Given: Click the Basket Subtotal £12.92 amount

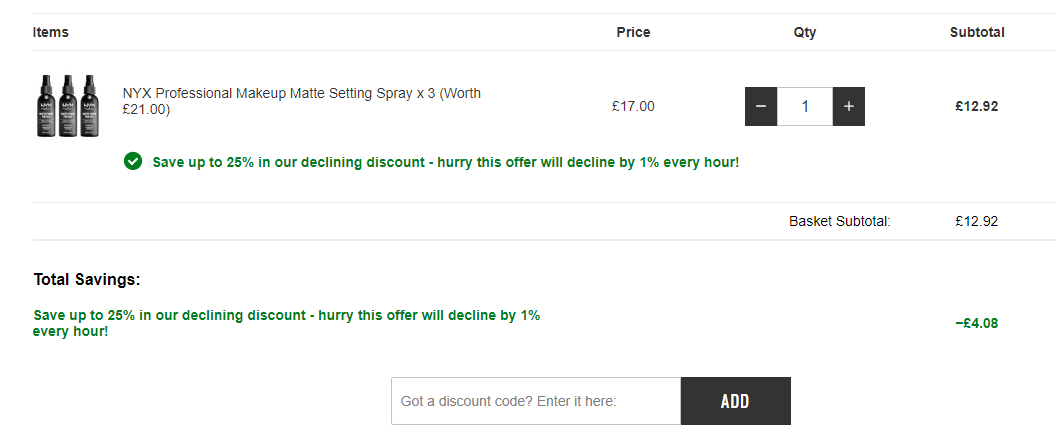Looking at the screenshot, I should (977, 221).
